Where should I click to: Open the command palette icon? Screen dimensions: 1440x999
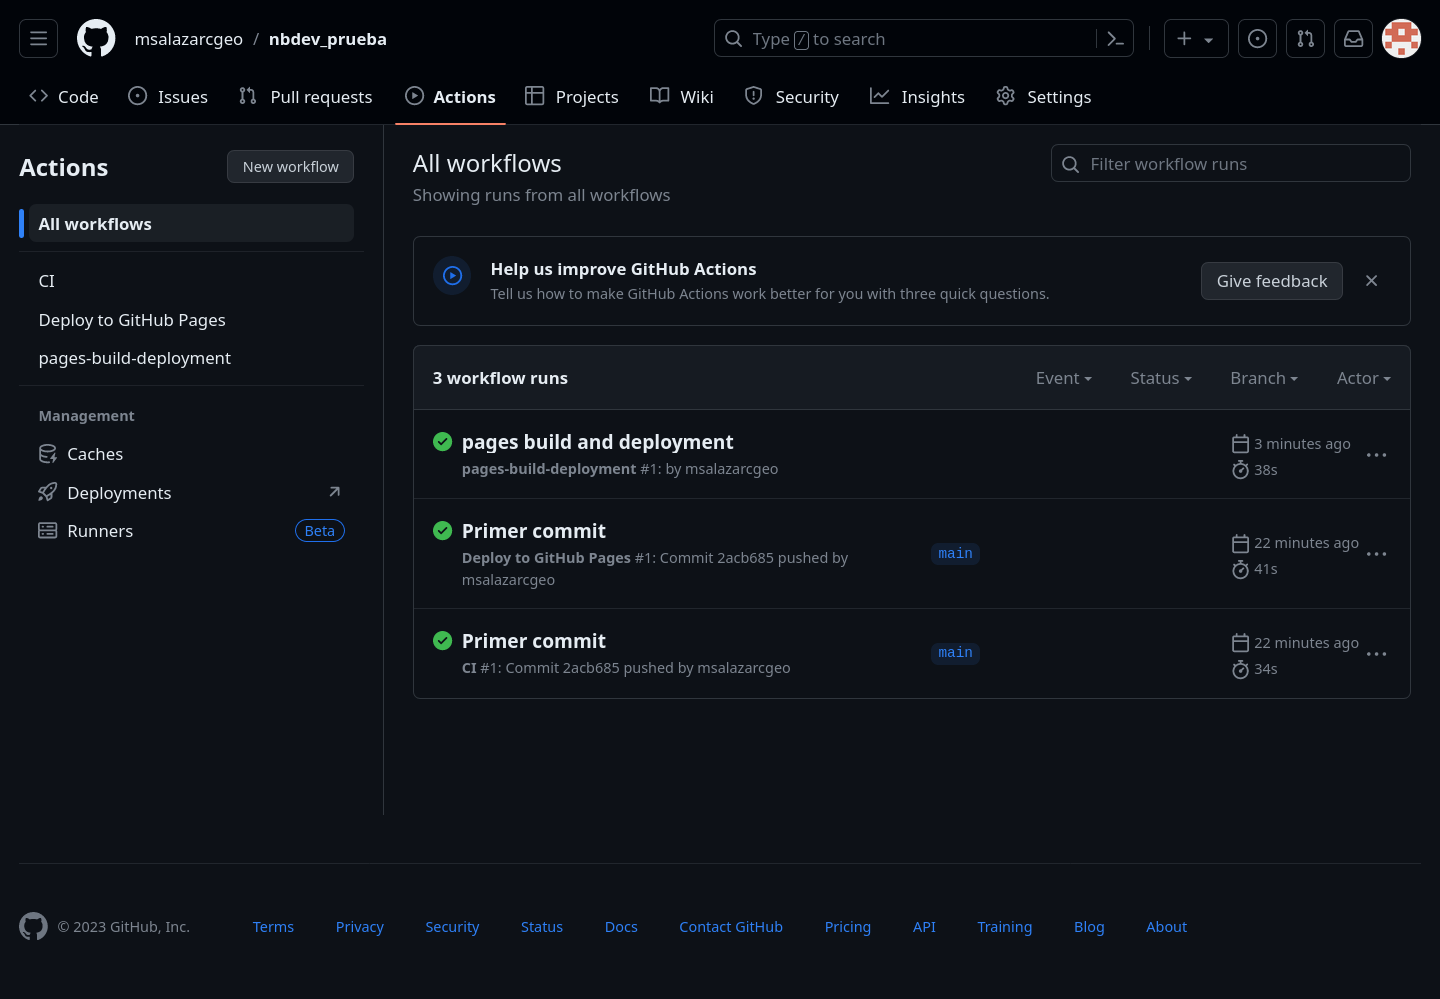1115,39
